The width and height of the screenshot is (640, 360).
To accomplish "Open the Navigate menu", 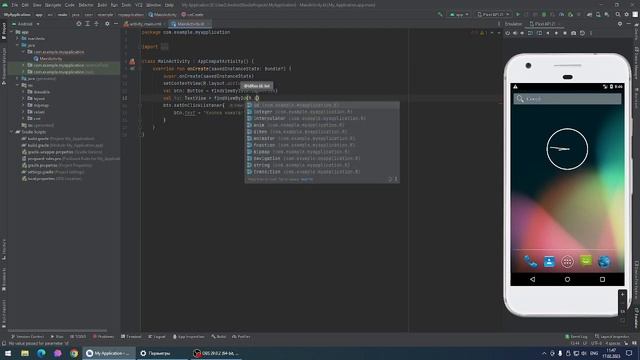I will point(53,5).
